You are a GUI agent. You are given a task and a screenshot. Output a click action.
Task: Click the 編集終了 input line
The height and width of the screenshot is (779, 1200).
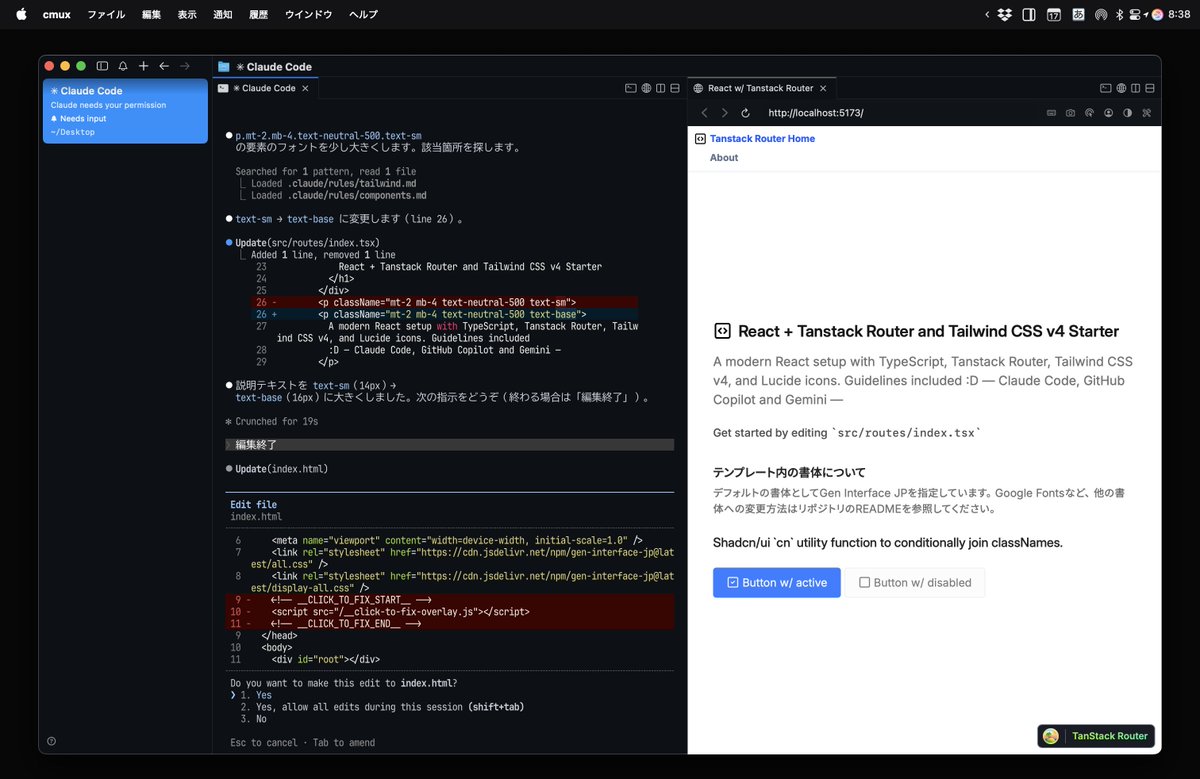(x=449, y=445)
